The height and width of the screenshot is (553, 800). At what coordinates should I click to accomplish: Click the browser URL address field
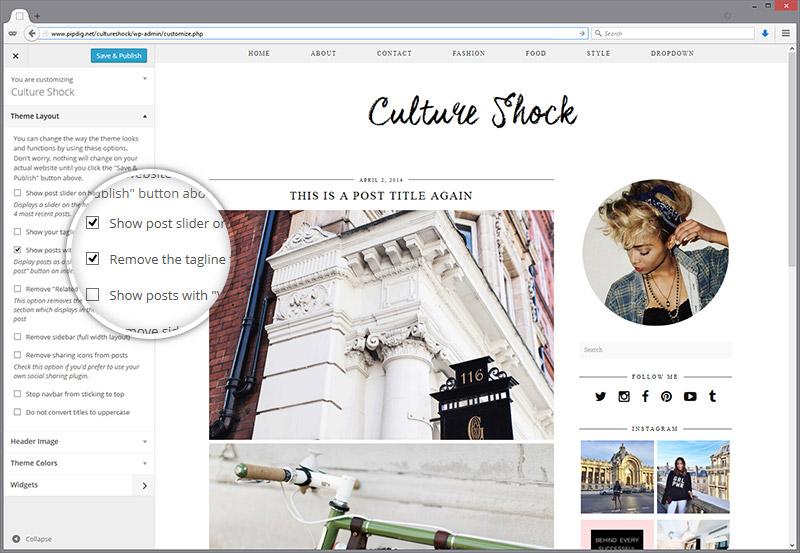[x=313, y=34]
